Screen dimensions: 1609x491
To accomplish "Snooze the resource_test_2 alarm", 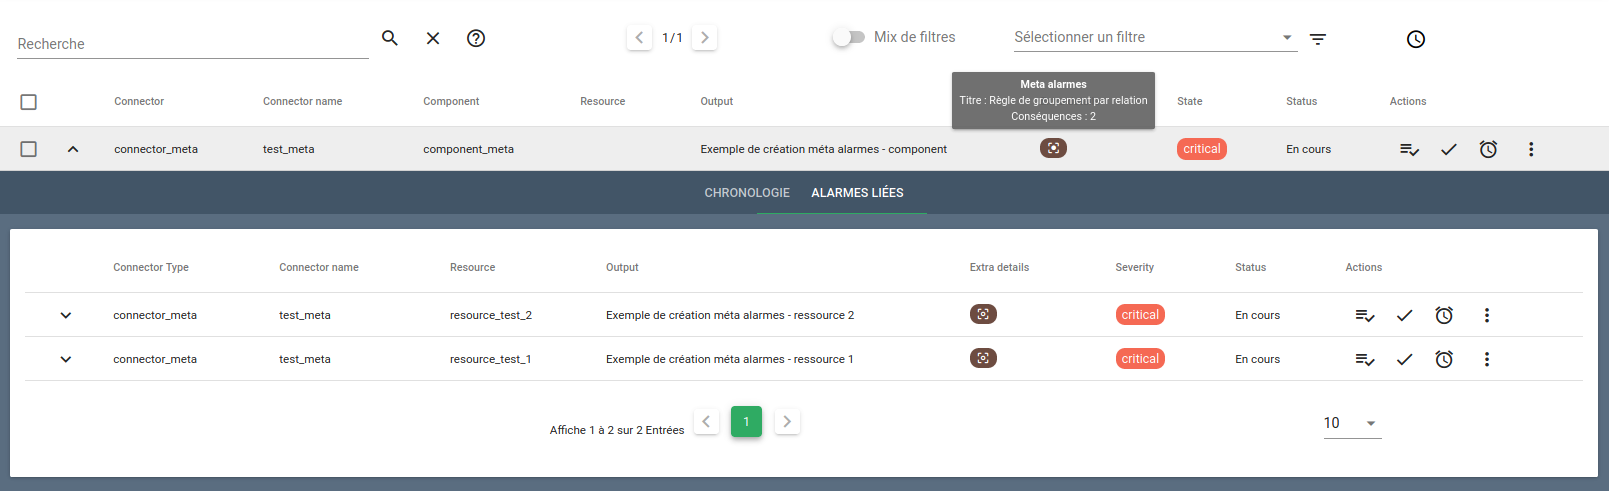I will [1444, 315].
